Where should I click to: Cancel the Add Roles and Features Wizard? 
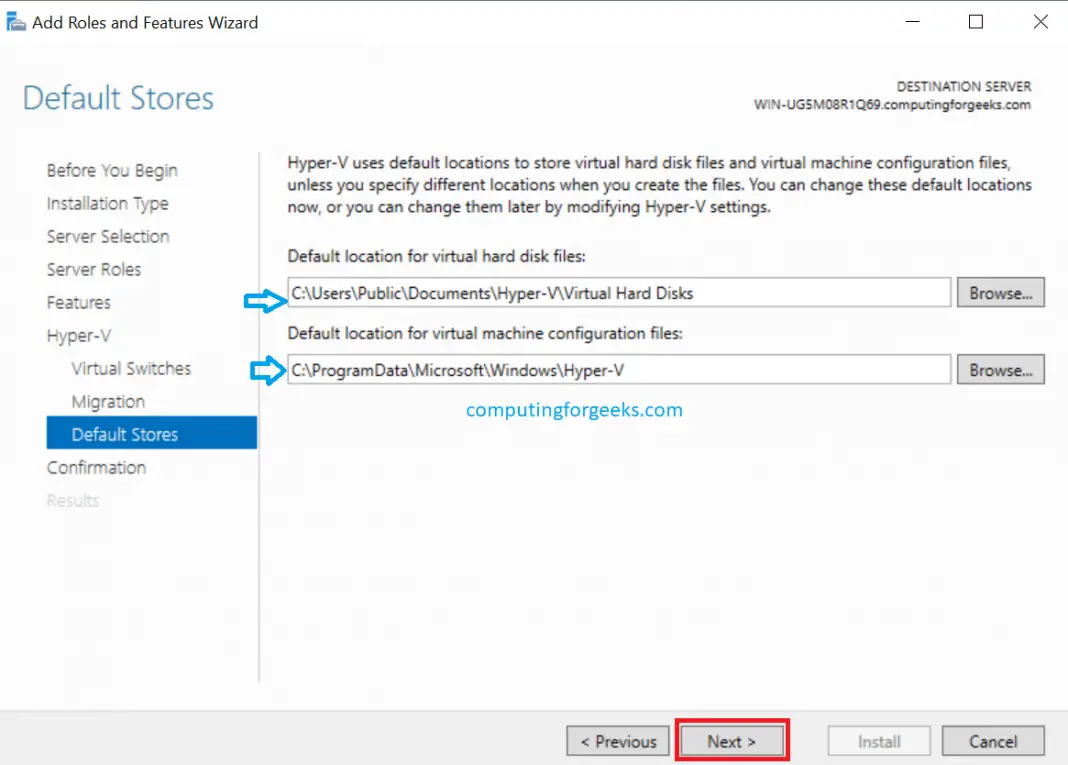point(993,742)
